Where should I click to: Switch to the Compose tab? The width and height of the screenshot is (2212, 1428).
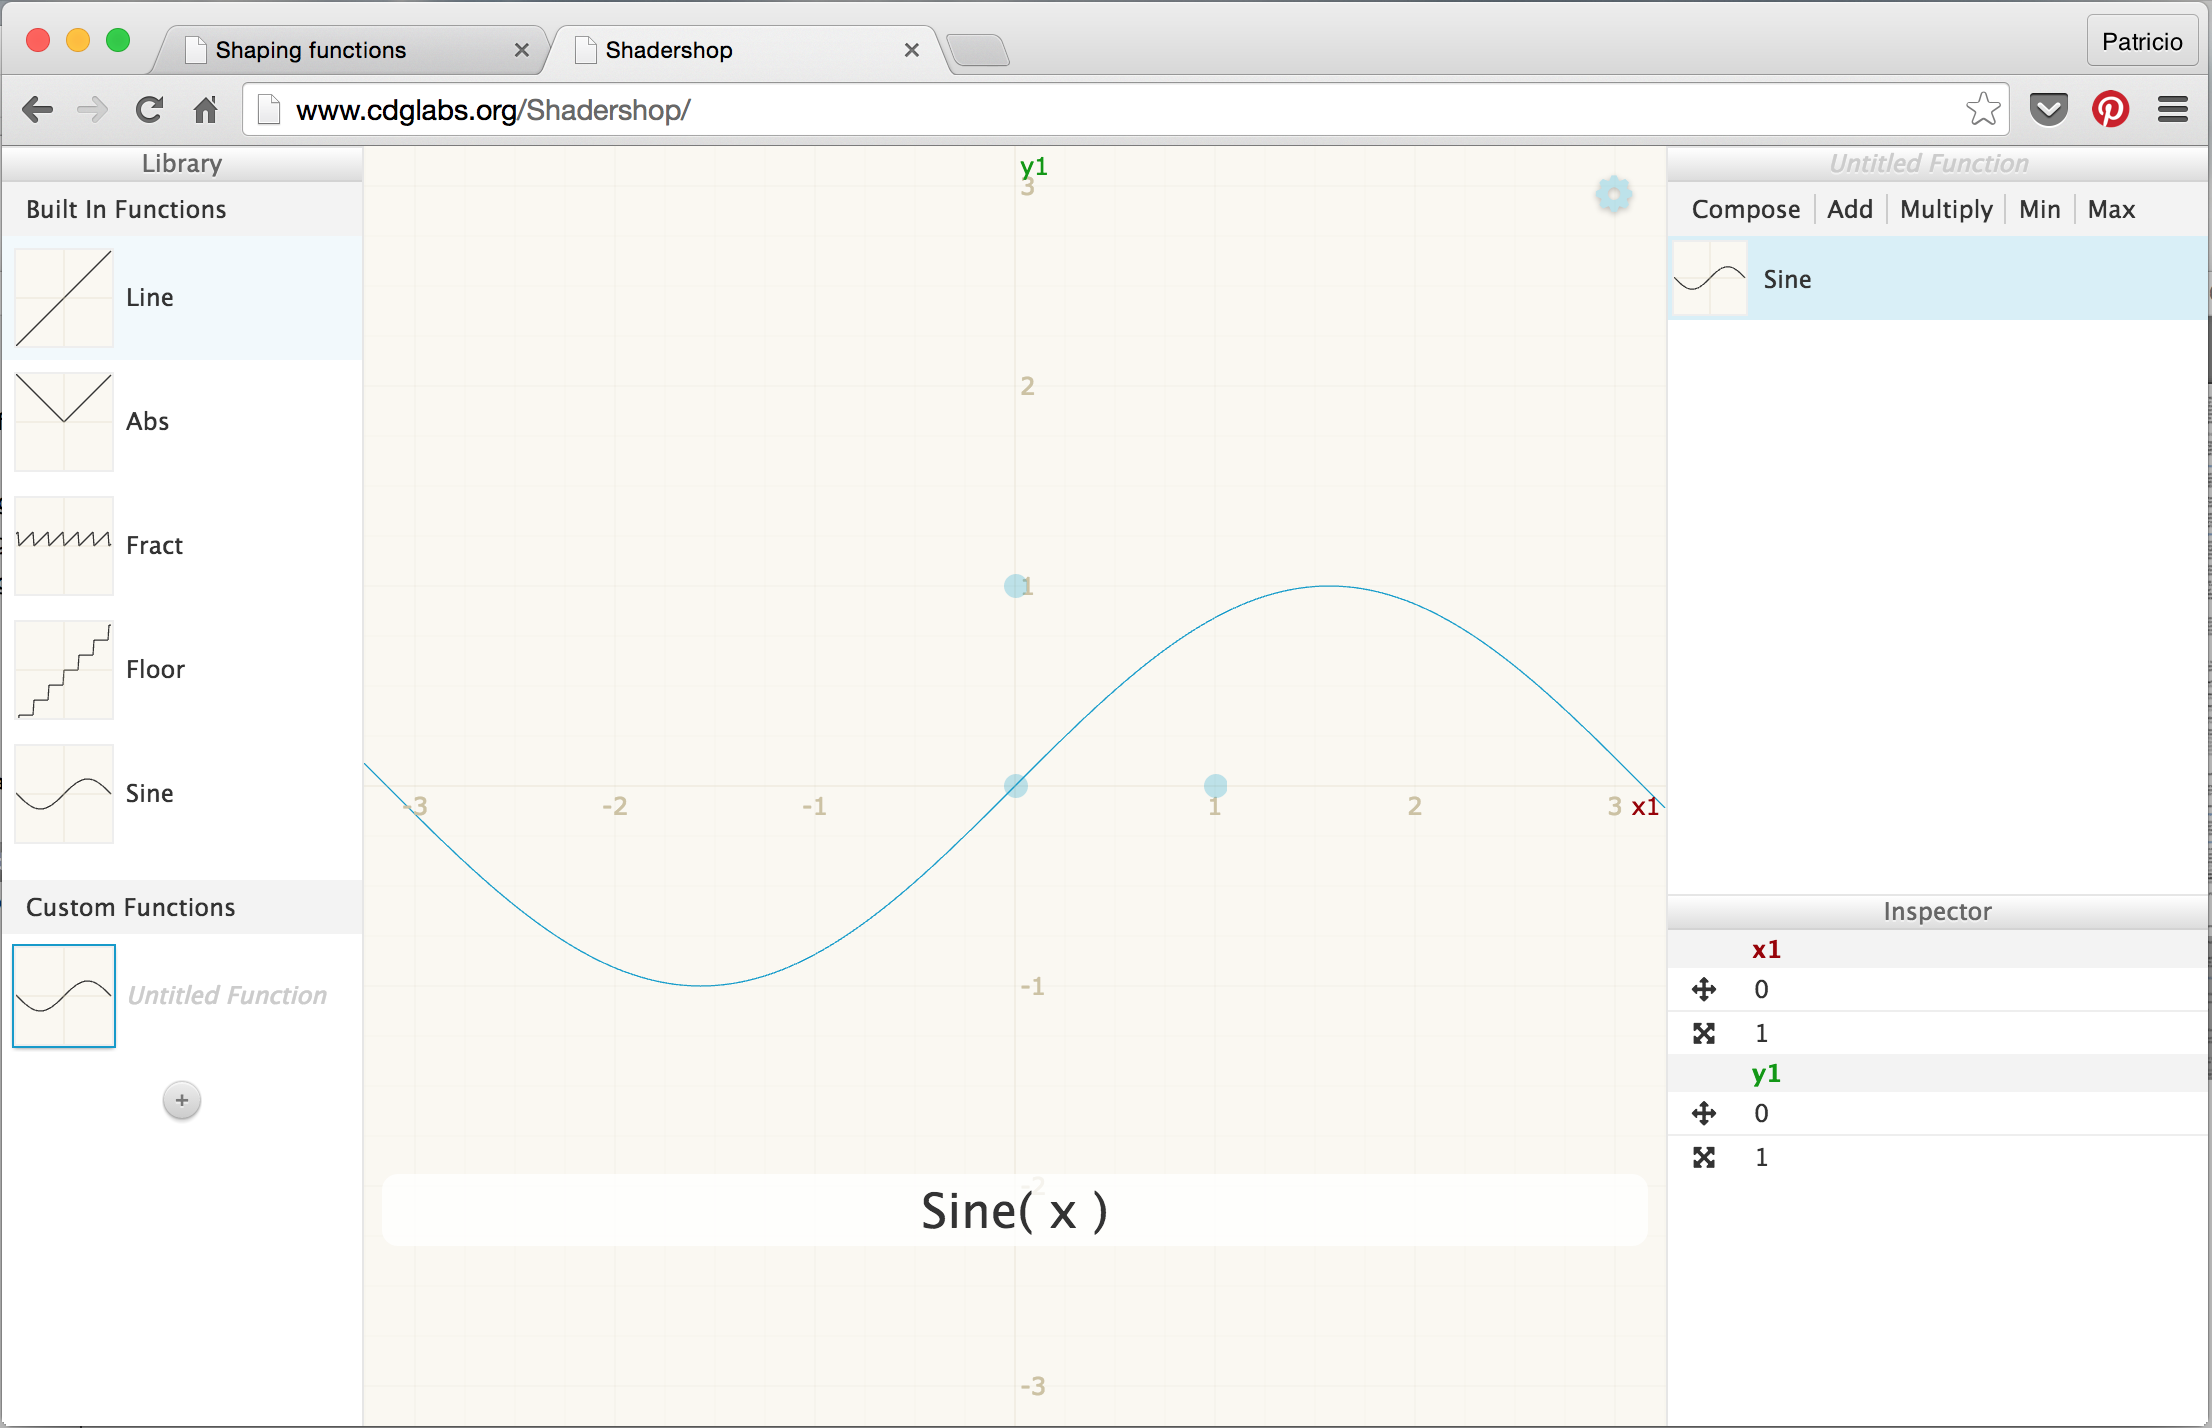click(x=1748, y=208)
